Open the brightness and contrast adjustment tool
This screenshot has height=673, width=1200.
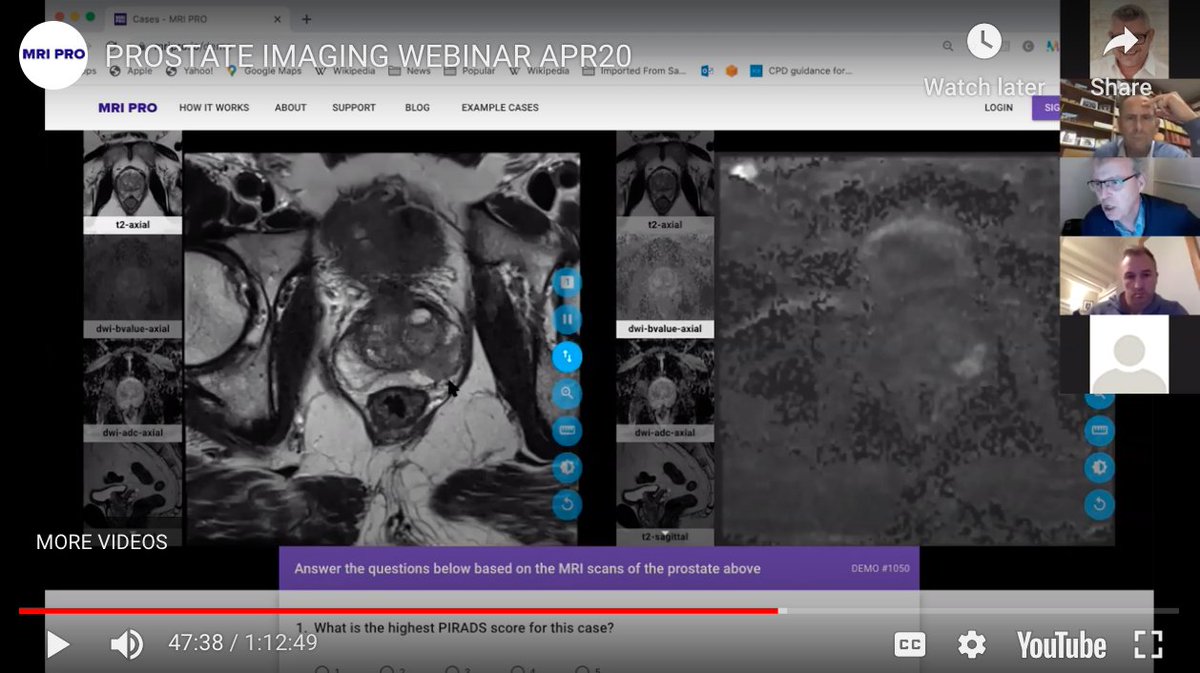(x=566, y=467)
